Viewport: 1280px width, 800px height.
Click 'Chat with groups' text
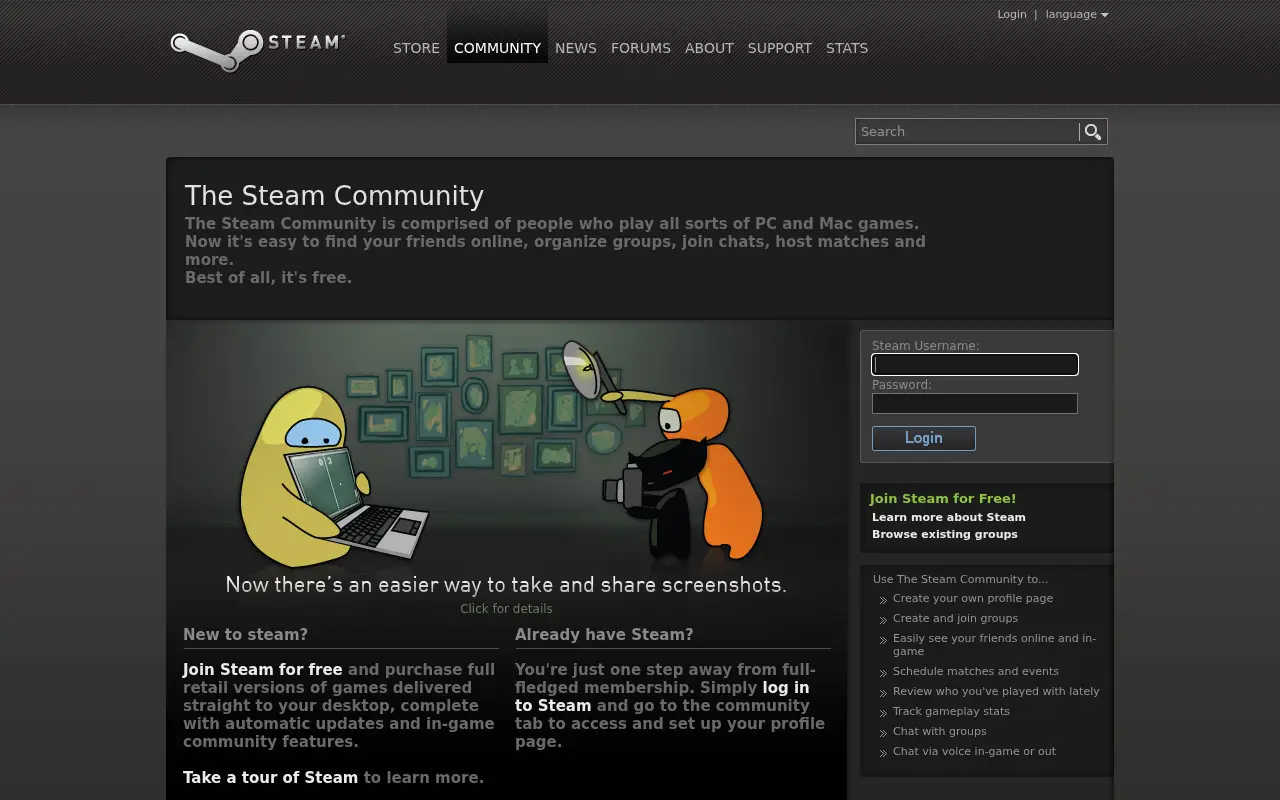click(940, 731)
